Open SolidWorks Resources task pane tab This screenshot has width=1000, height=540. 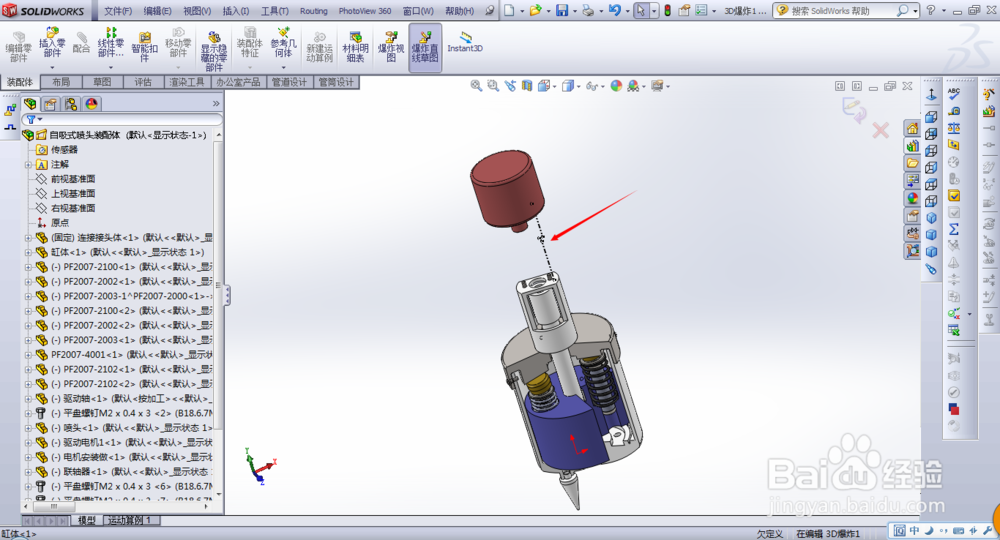tap(912, 129)
